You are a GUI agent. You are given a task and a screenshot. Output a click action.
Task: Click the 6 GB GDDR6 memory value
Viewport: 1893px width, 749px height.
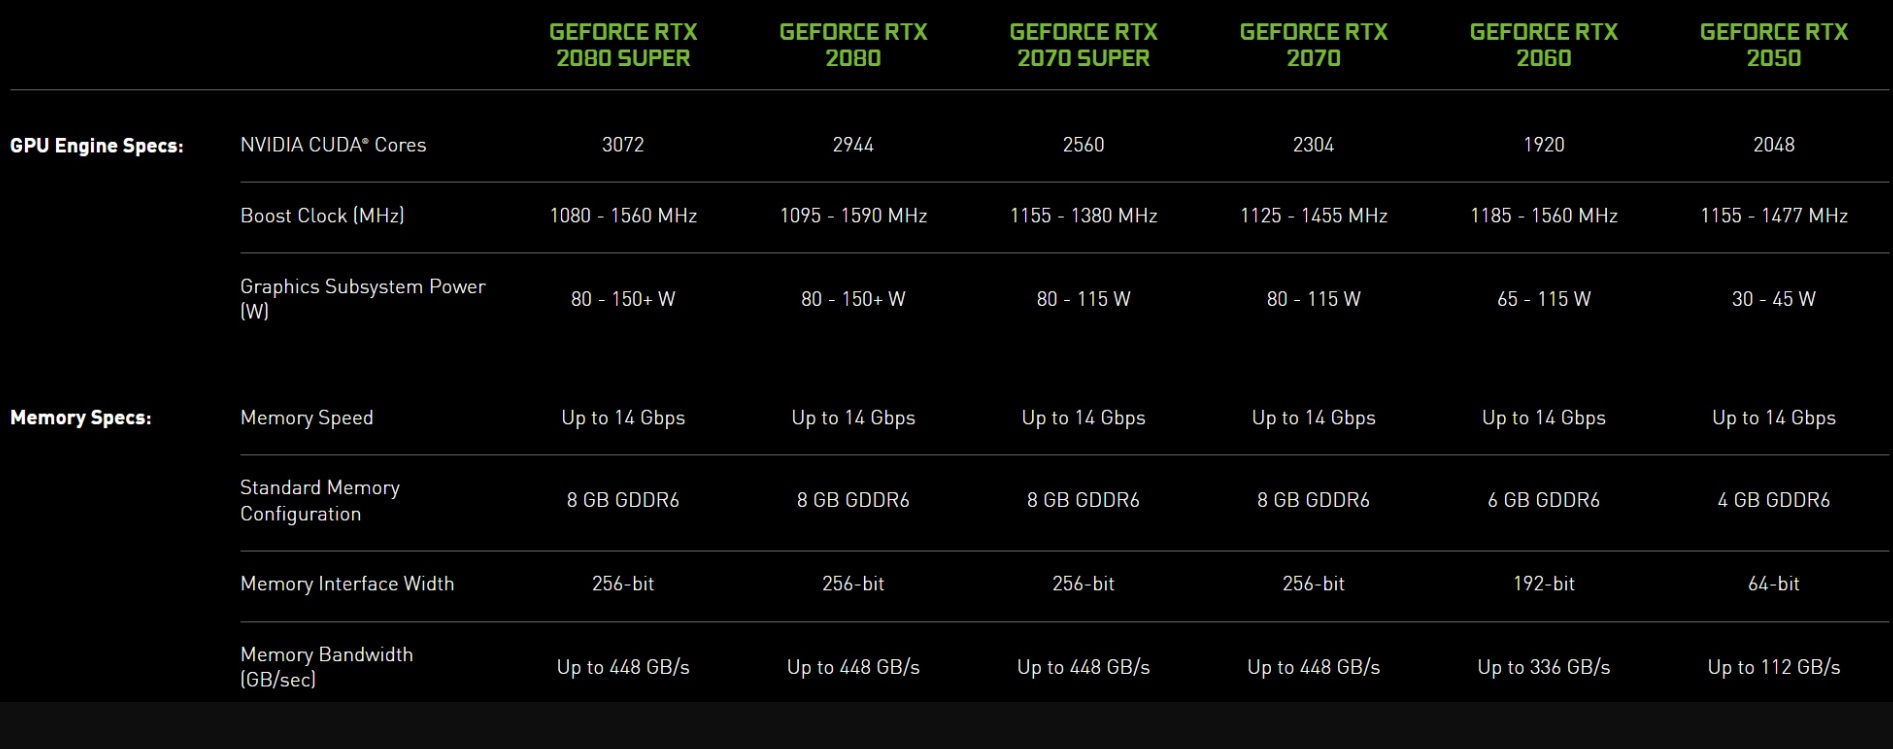[x=1543, y=500]
